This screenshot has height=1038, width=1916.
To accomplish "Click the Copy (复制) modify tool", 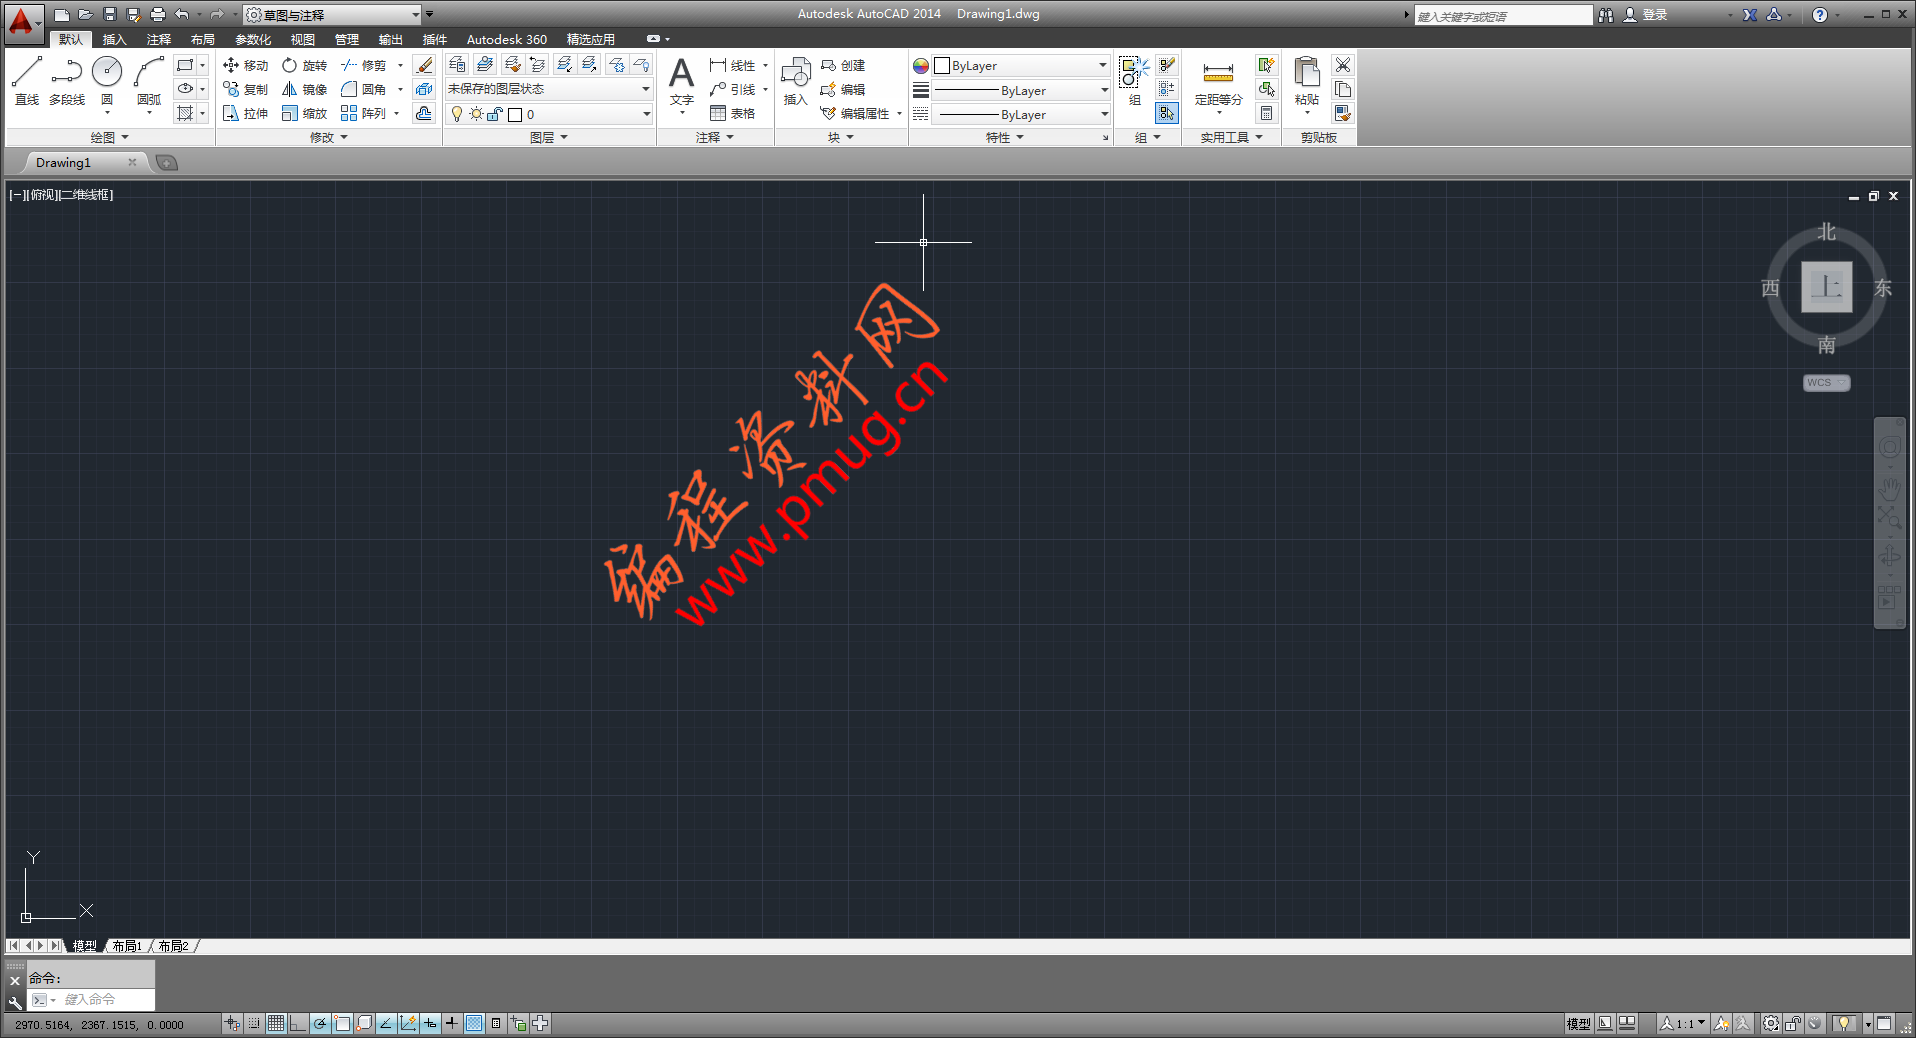I will click(245, 89).
